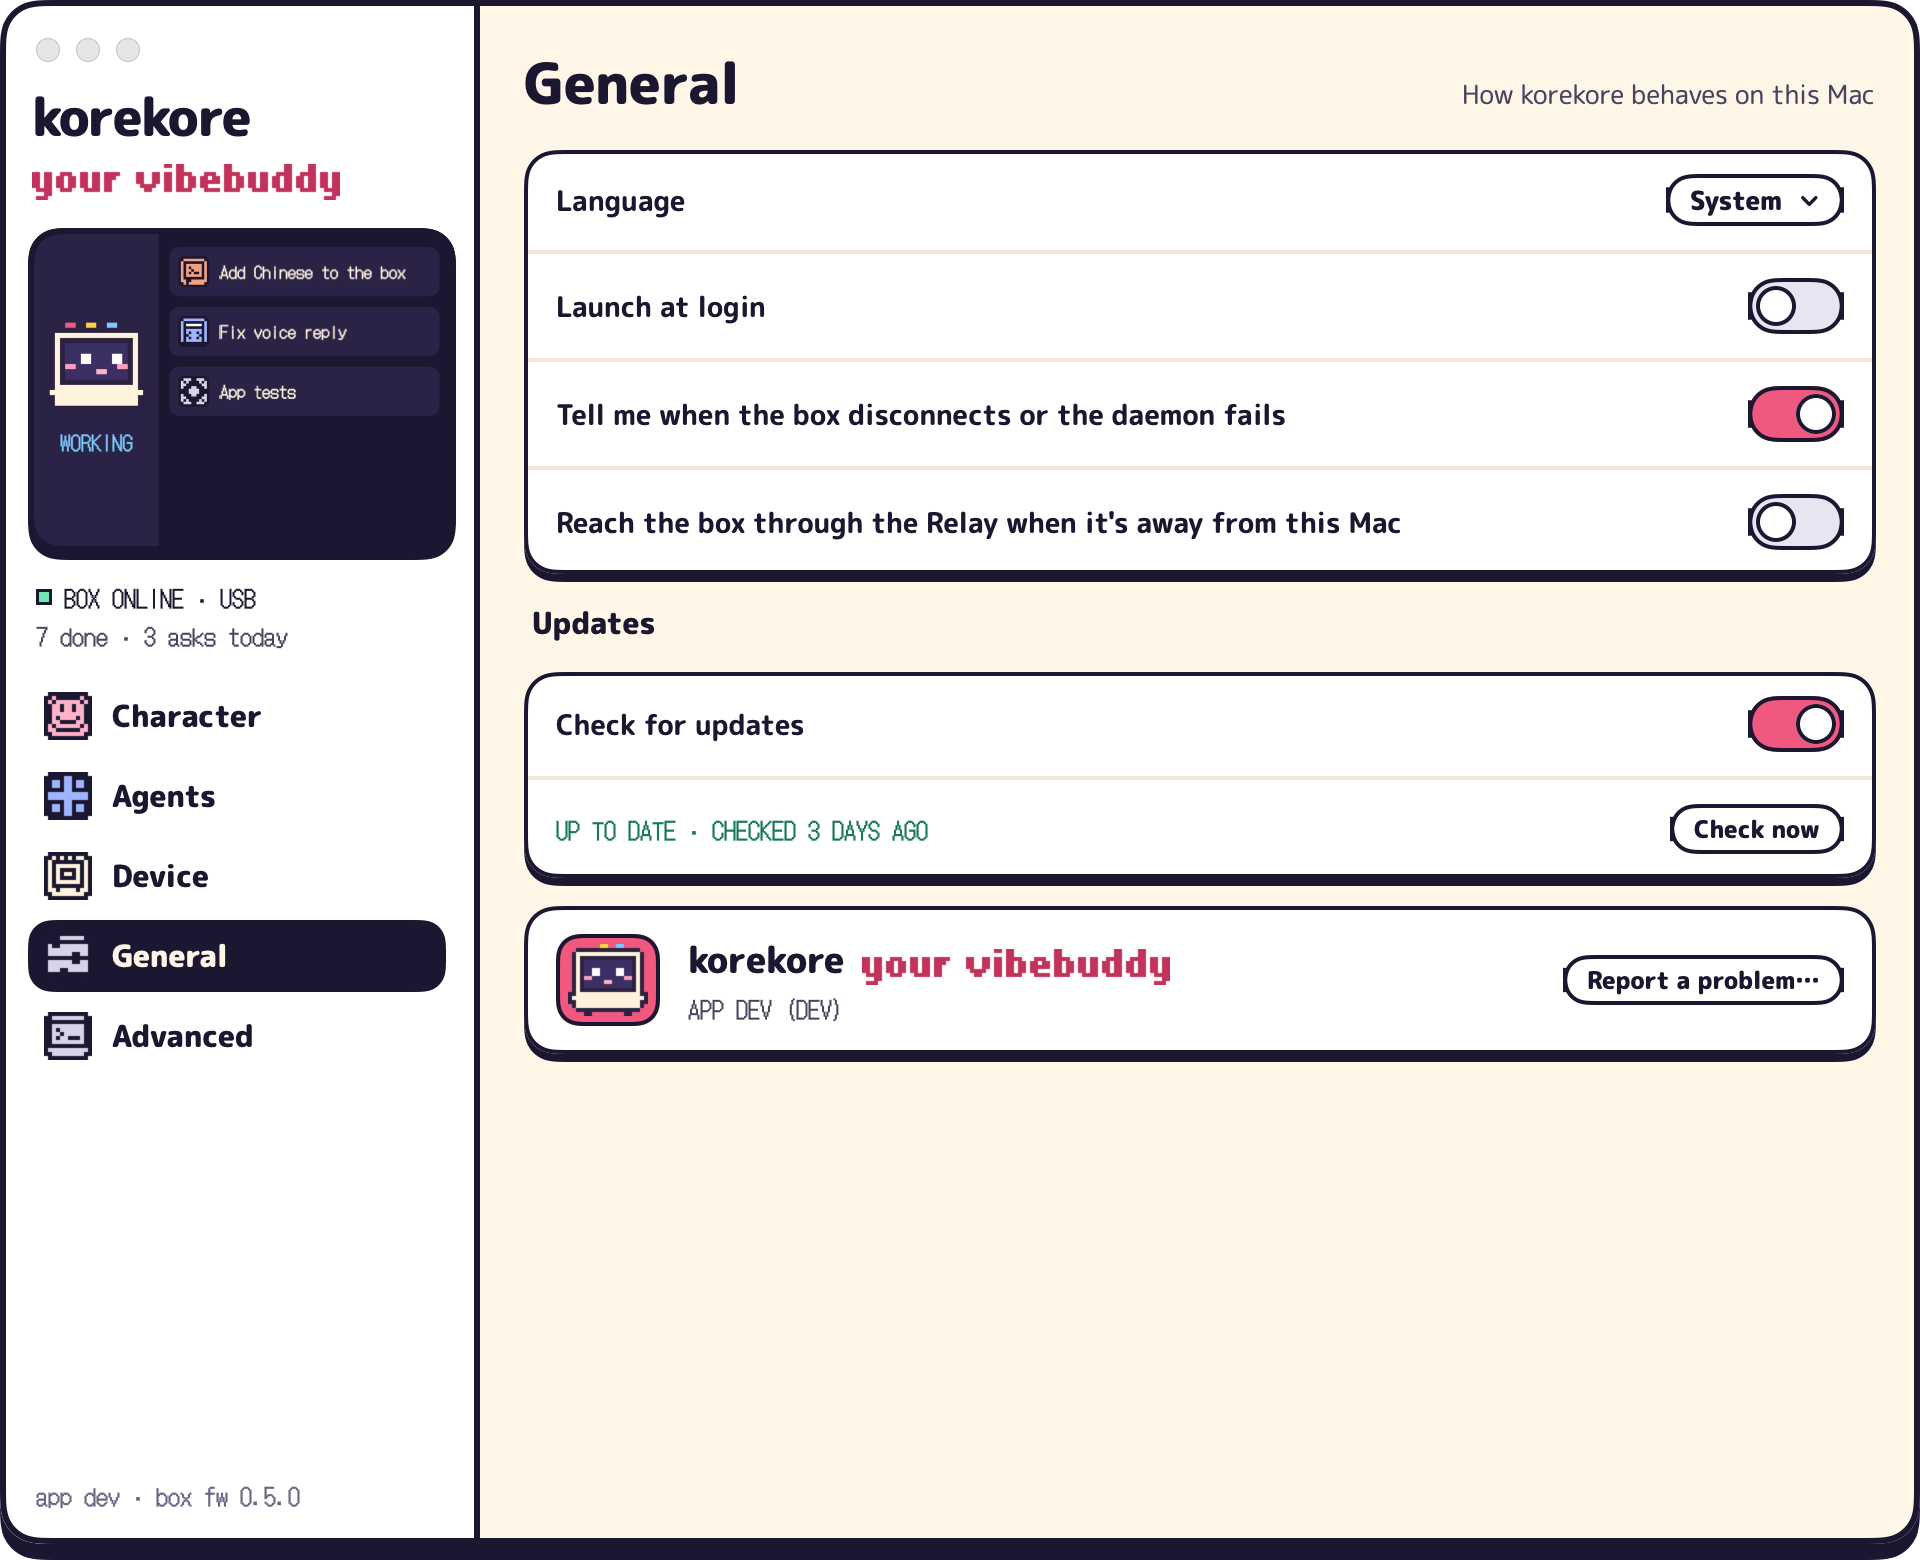Select the General section
The image size is (1920, 1560).
click(237, 956)
